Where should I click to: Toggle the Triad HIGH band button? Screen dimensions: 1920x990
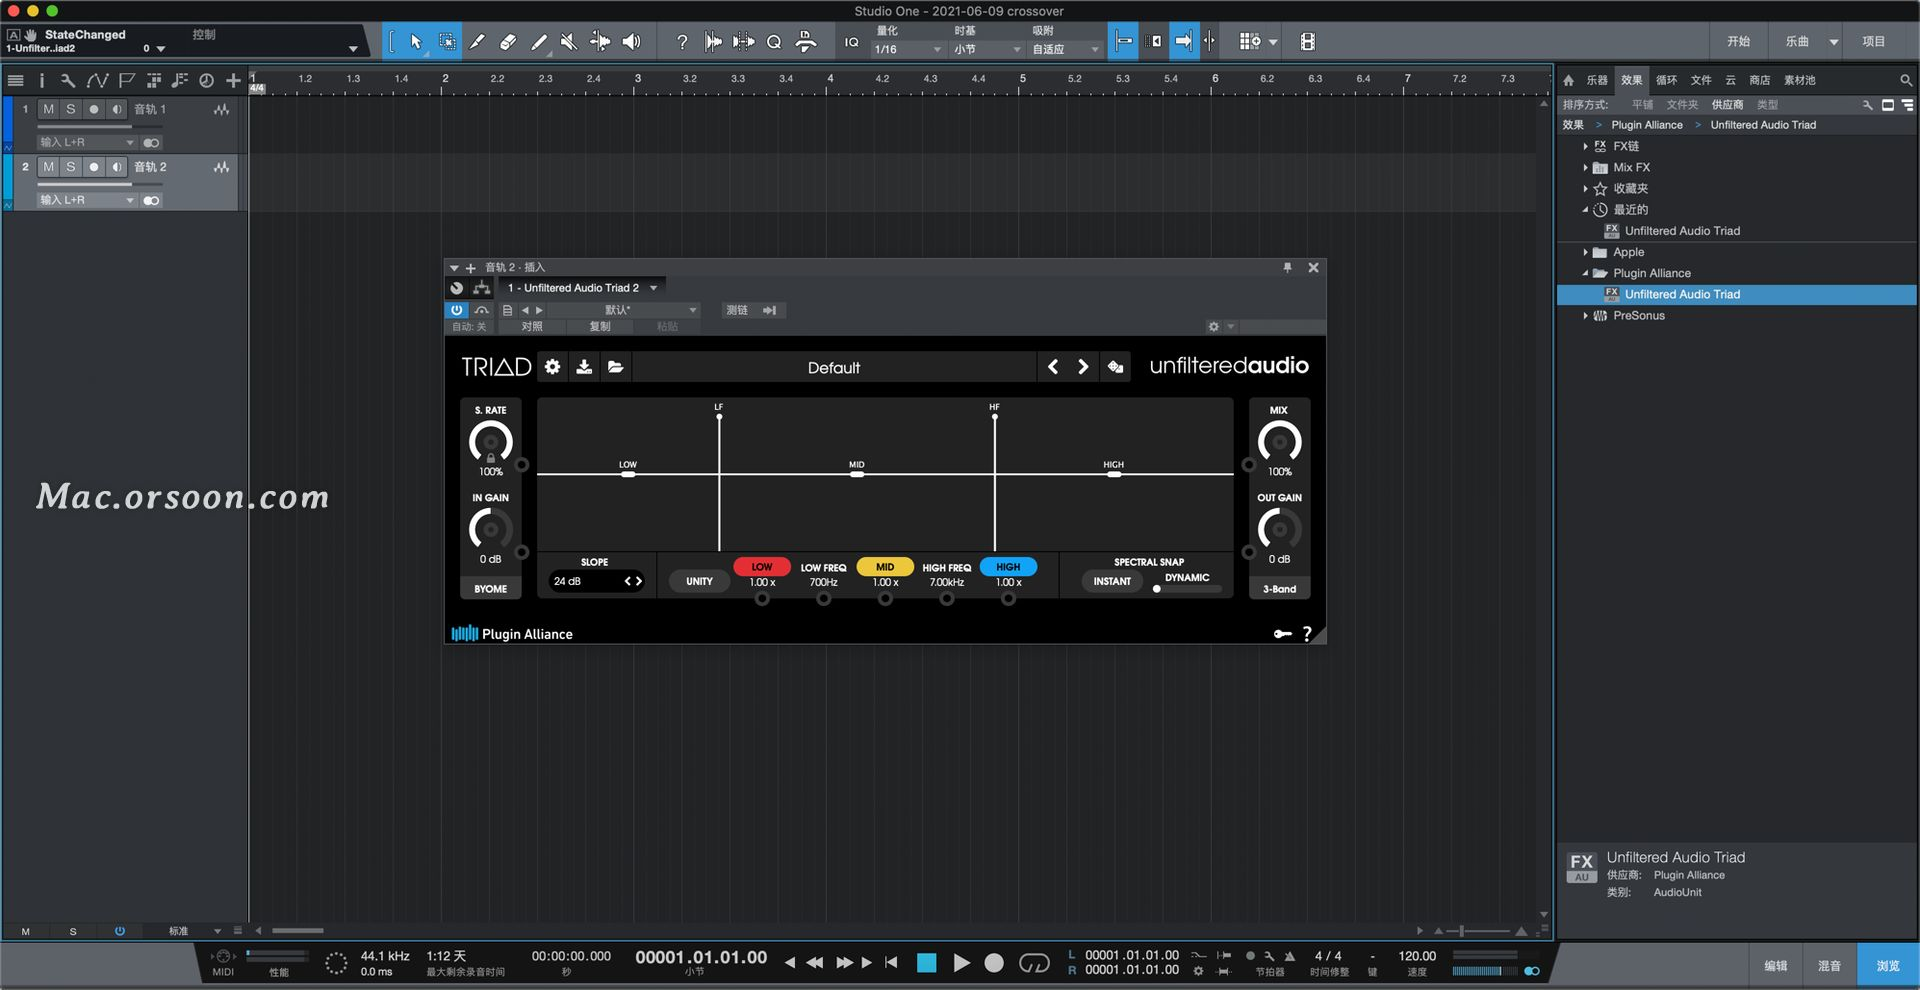click(x=1008, y=566)
